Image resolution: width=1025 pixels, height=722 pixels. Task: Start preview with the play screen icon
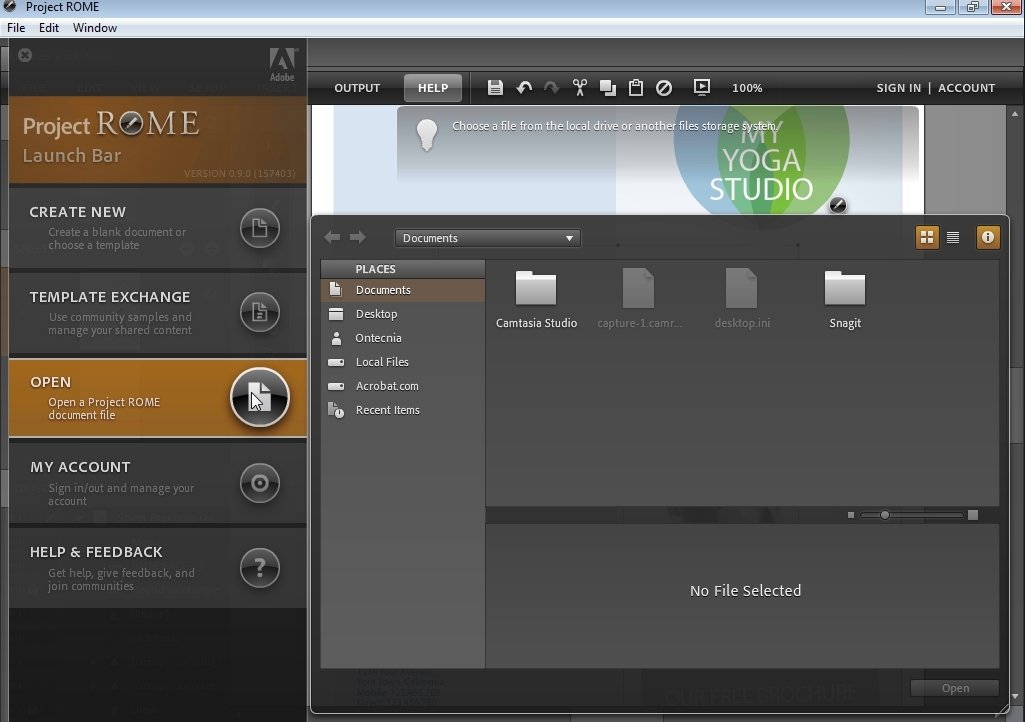point(701,88)
